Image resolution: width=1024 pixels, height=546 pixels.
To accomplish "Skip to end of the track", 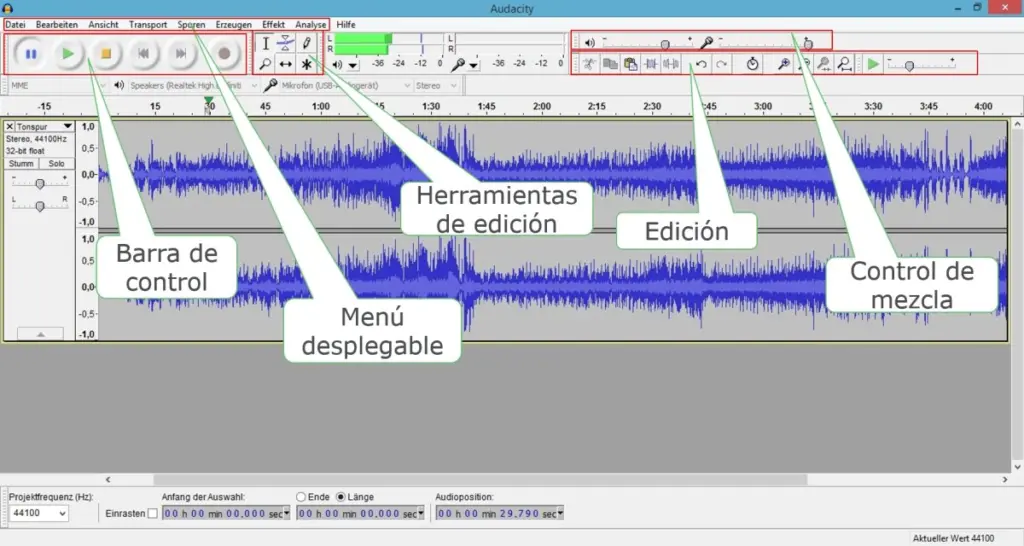I will coord(182,54).
